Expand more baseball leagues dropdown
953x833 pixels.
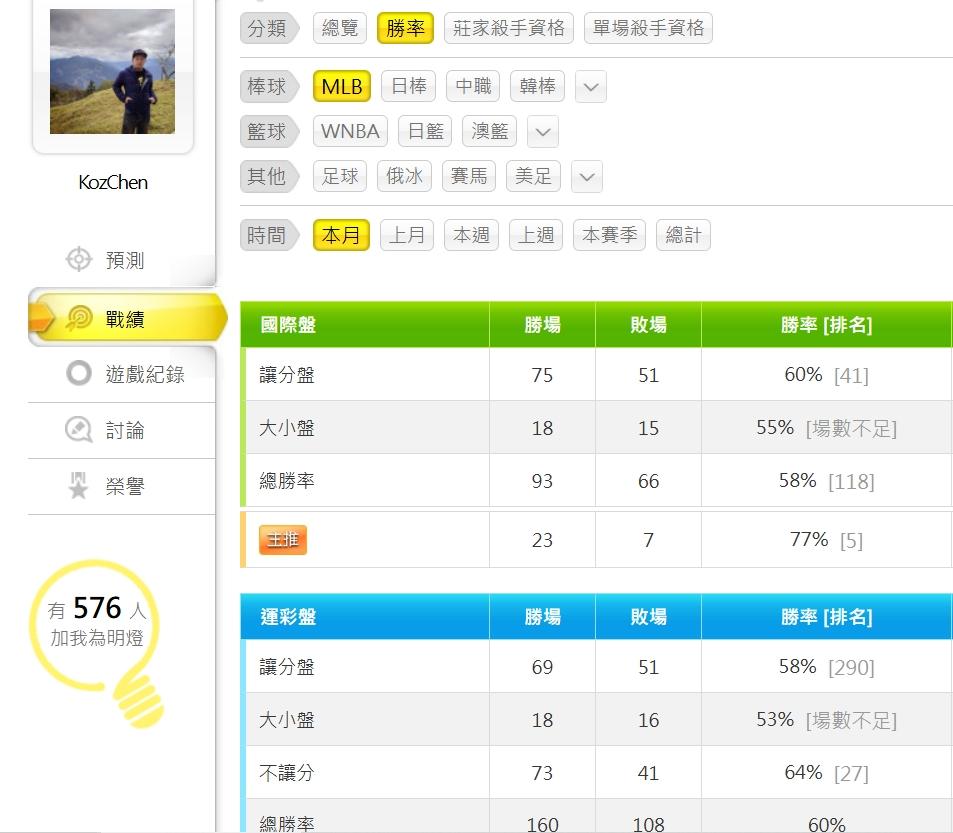(x=591, y=86)
